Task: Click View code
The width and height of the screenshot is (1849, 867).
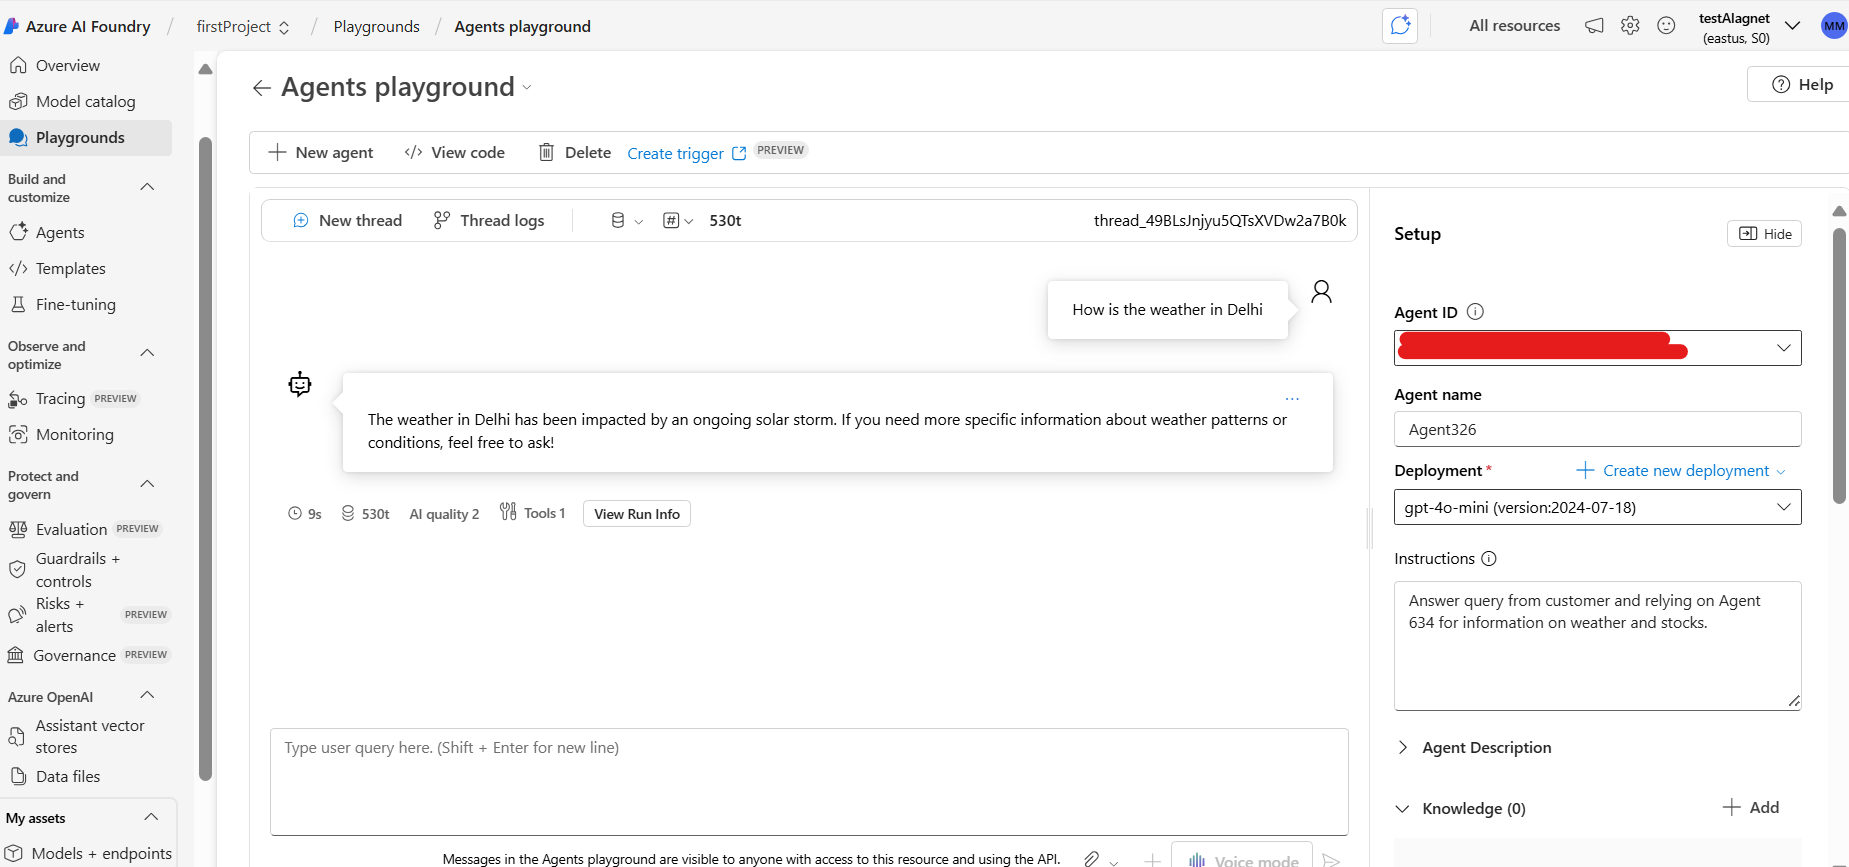Action: (455, 152)
